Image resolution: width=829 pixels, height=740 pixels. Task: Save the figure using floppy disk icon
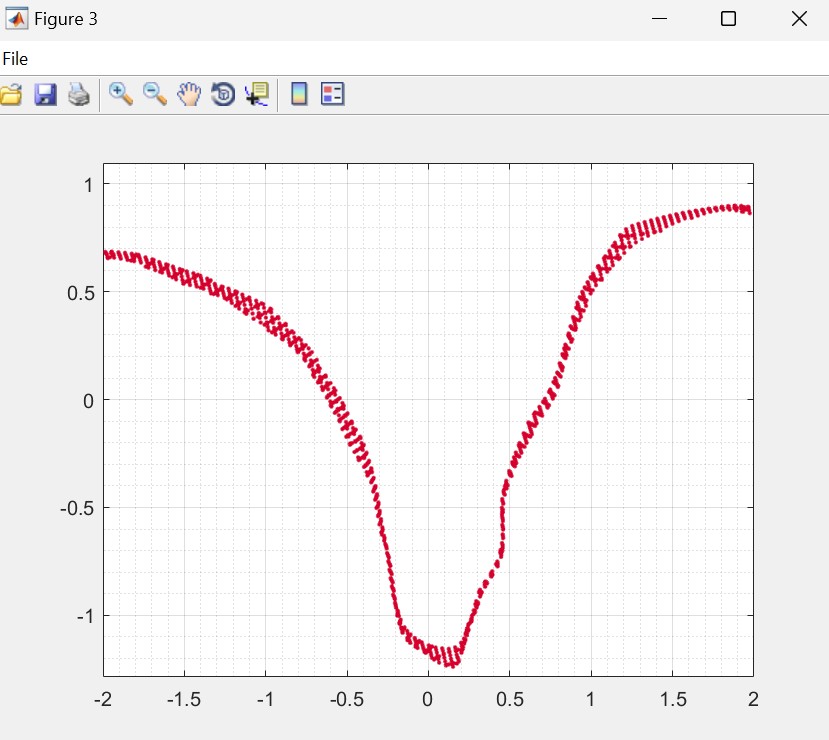[x=45, y=95]
